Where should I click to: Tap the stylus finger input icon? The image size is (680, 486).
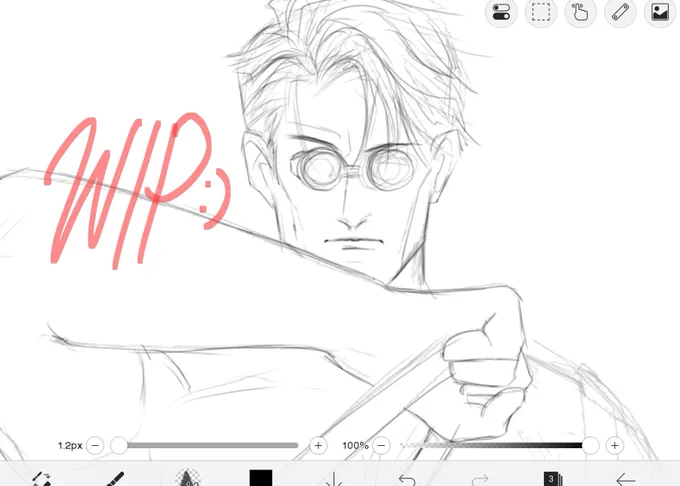coord(581,12)
